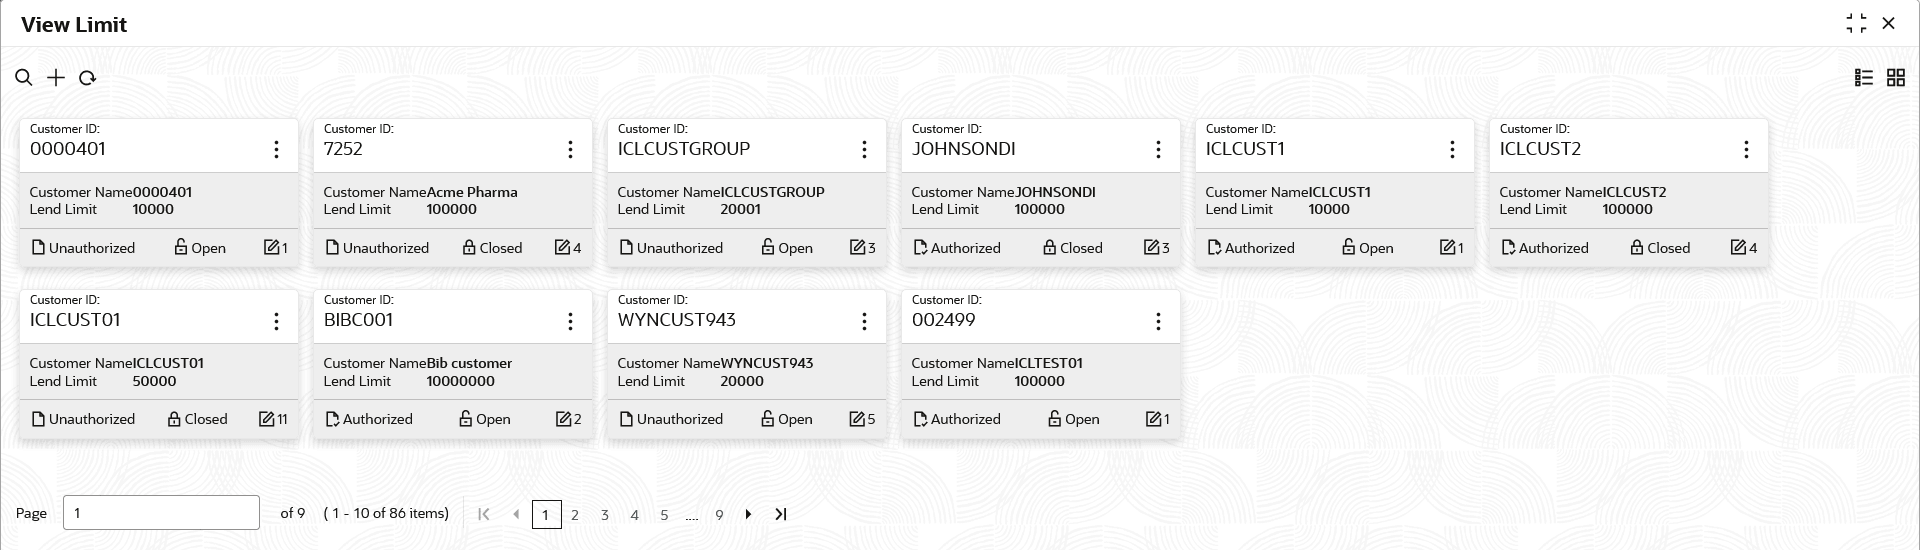Click the search magnifier icon
Viewport: 1920px width, 550px height.
pos(24,78)
